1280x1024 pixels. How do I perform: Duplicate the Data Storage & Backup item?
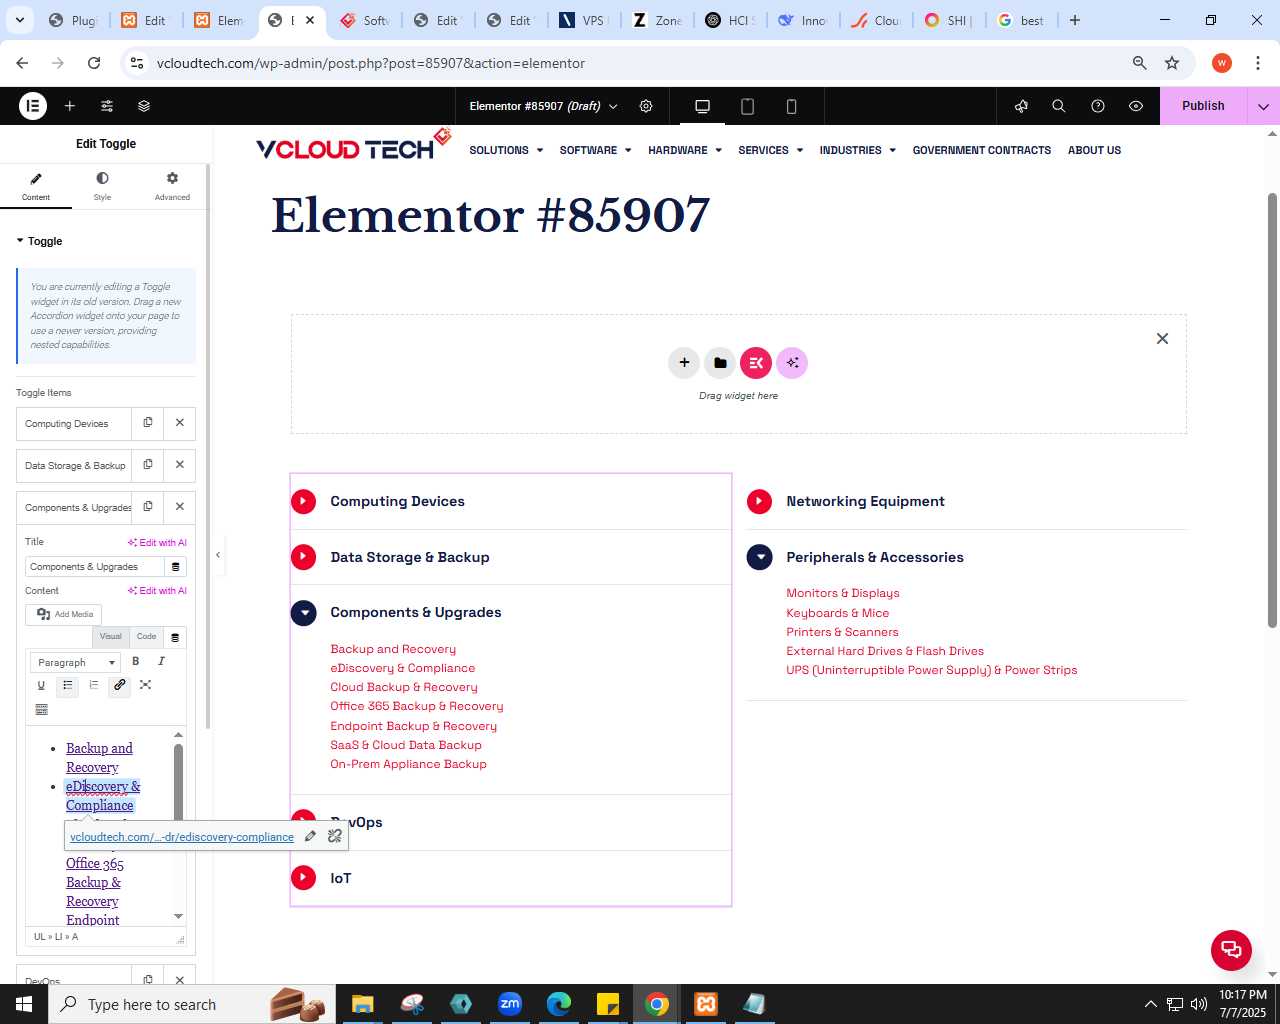(148, 465)
